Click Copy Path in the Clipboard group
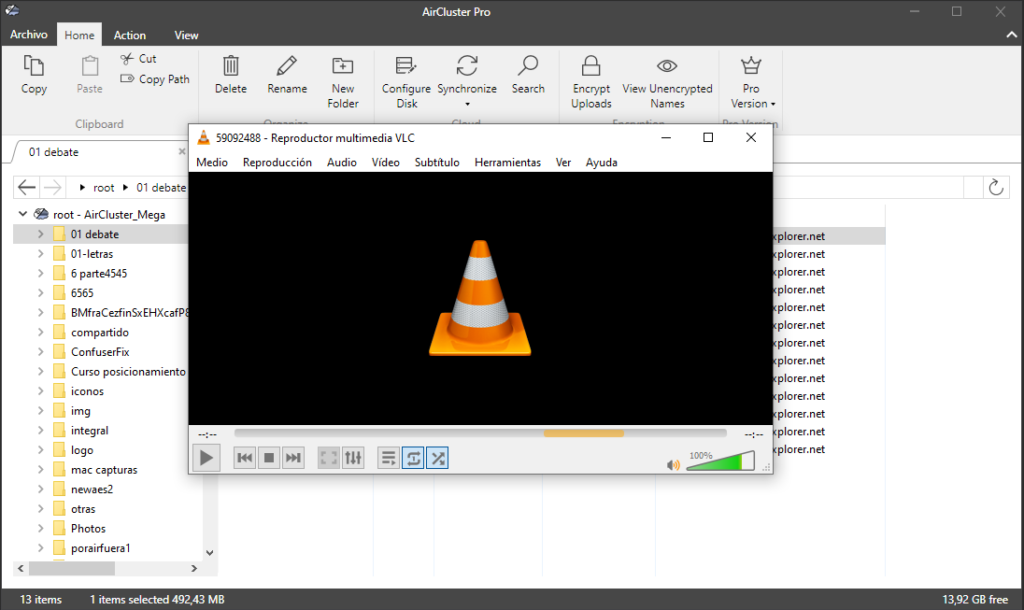The image size is (1024, 610). 155,79
